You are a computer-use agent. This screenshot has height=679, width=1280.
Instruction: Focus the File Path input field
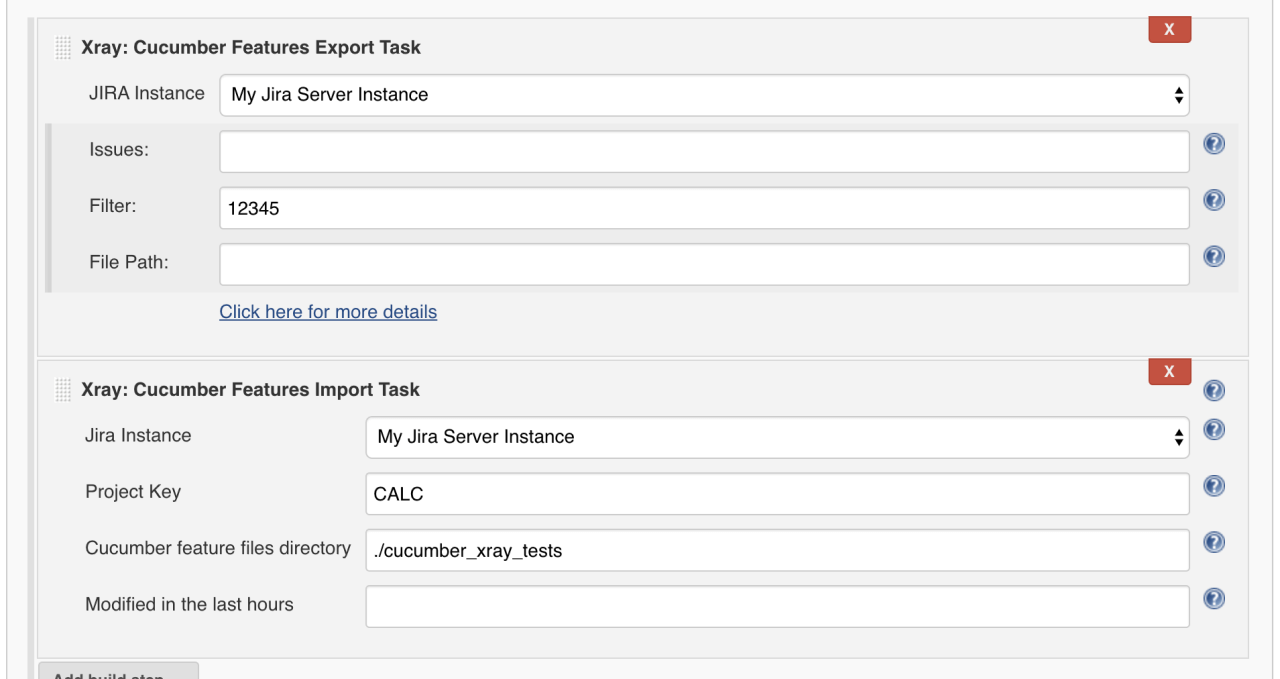pyautogui.click(x=704, y=264)
